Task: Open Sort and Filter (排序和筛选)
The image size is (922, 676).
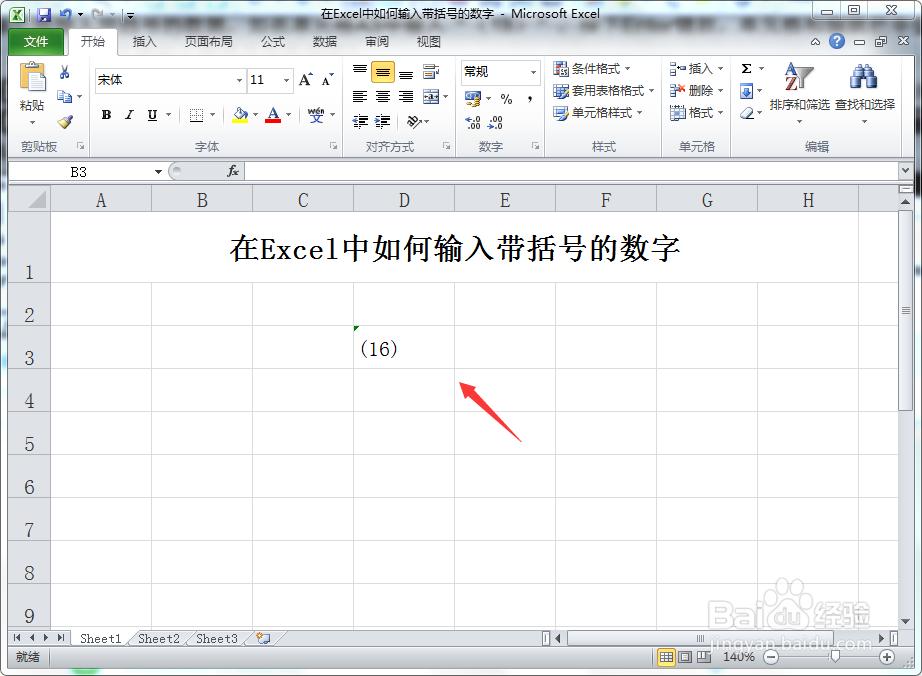Action: point(799,93)
